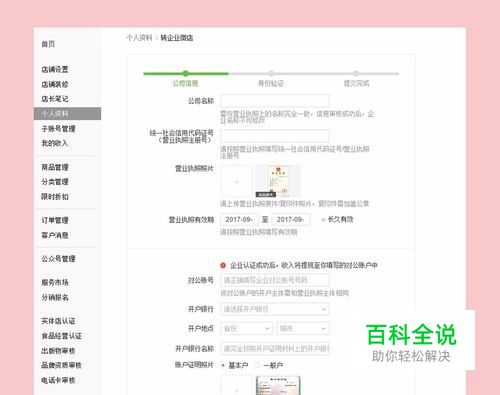Go to 店铺装修 in the sidebar
Screen dimensions: 500x395
pos(55,84)
